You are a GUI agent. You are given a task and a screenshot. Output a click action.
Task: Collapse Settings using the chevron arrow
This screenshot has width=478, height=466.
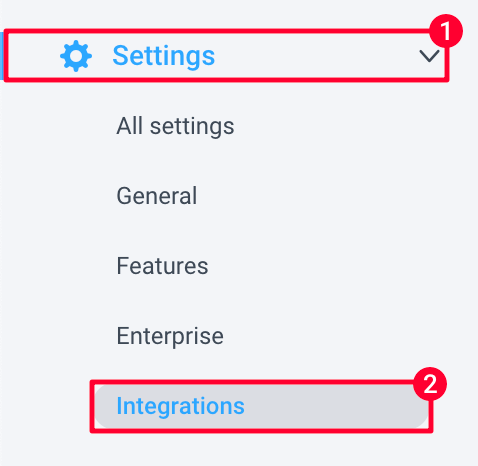tap(429, 56)
